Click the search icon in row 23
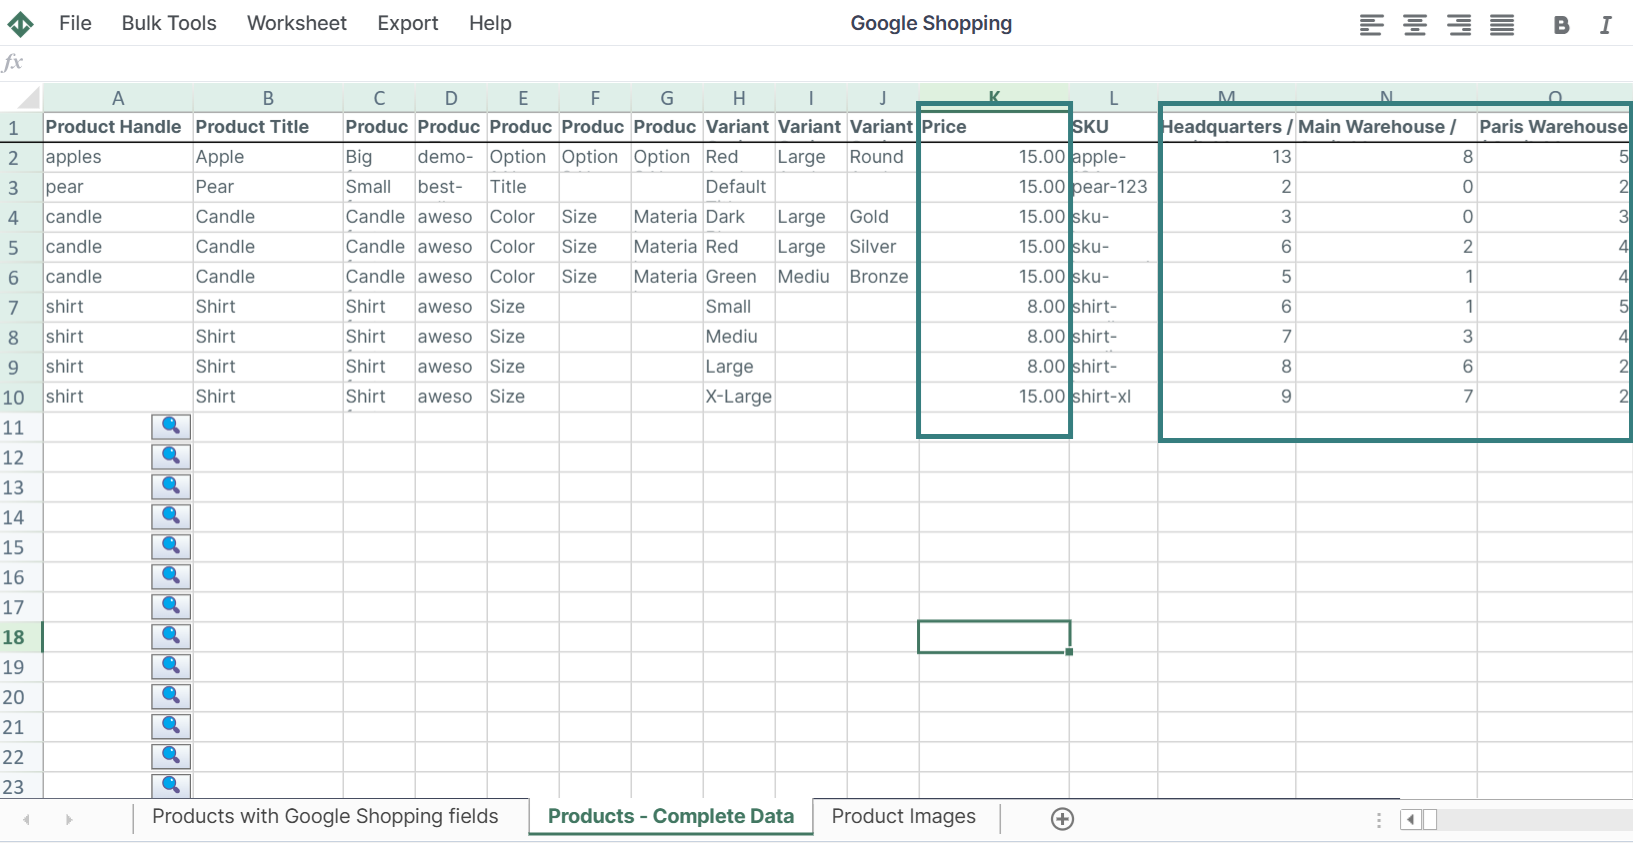 (171, 786)
